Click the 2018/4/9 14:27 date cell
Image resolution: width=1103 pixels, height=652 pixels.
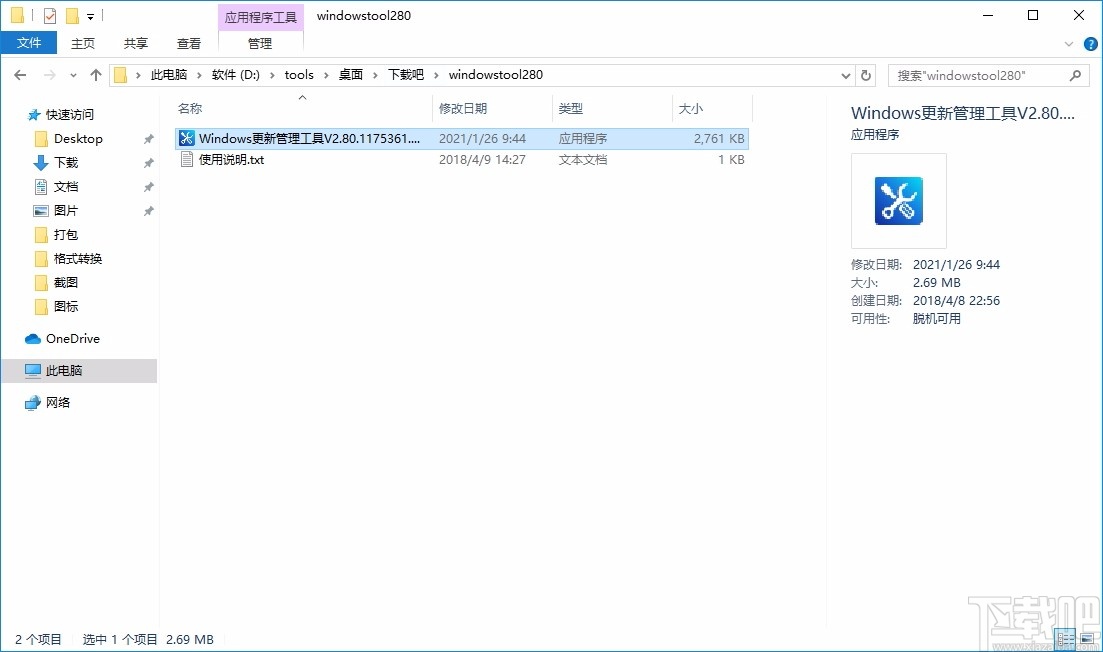click(x=483, y=160)
